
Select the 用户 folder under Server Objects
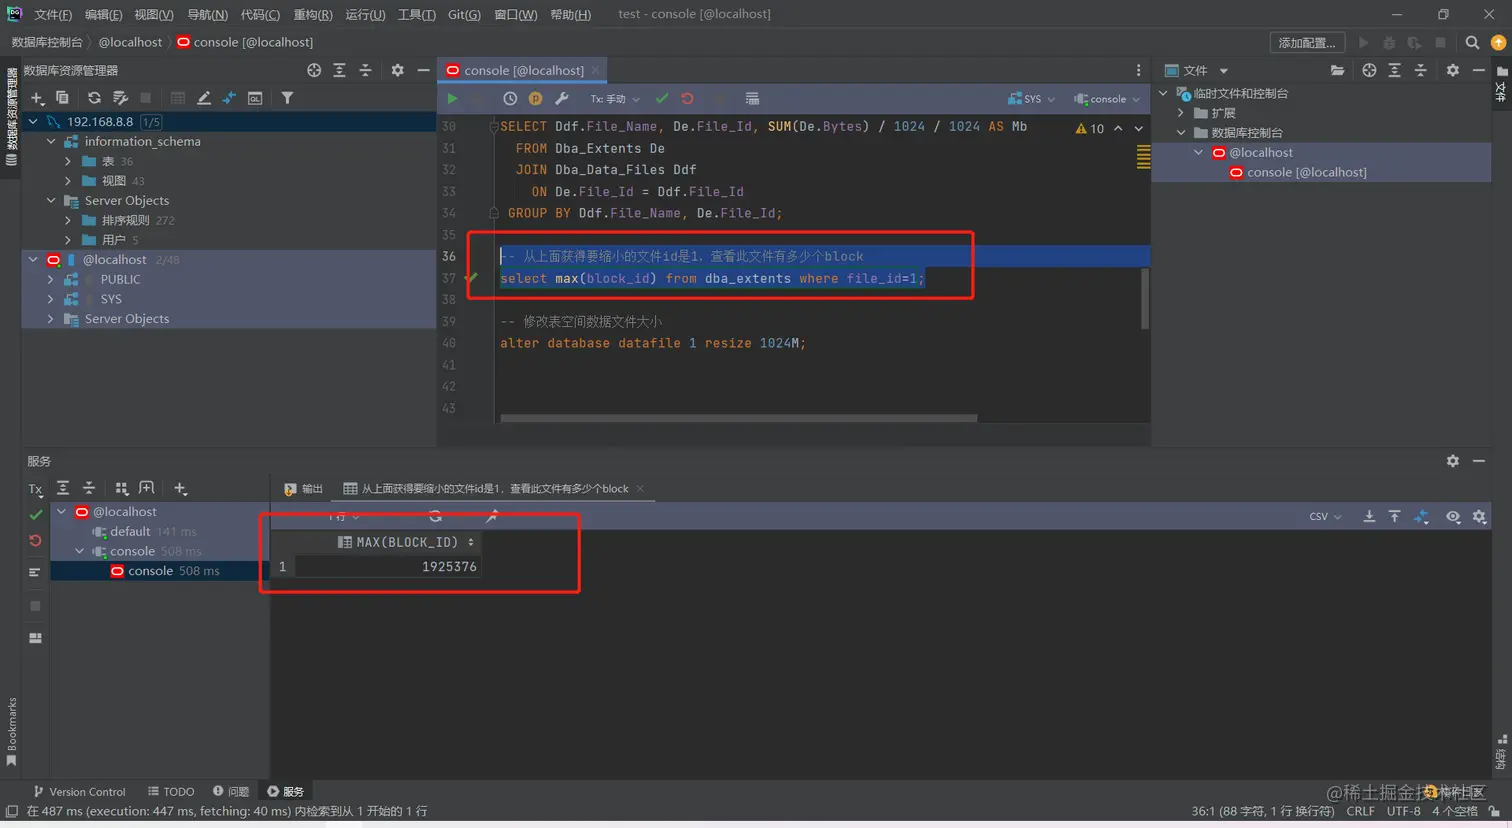[113, 240]
